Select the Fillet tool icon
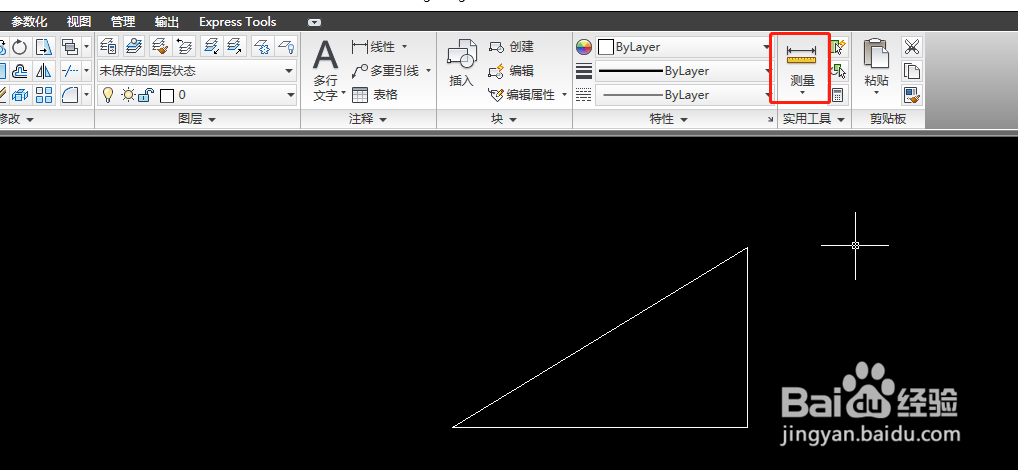The width and height of the screenshot is (1018, 470). coord(69,95)
